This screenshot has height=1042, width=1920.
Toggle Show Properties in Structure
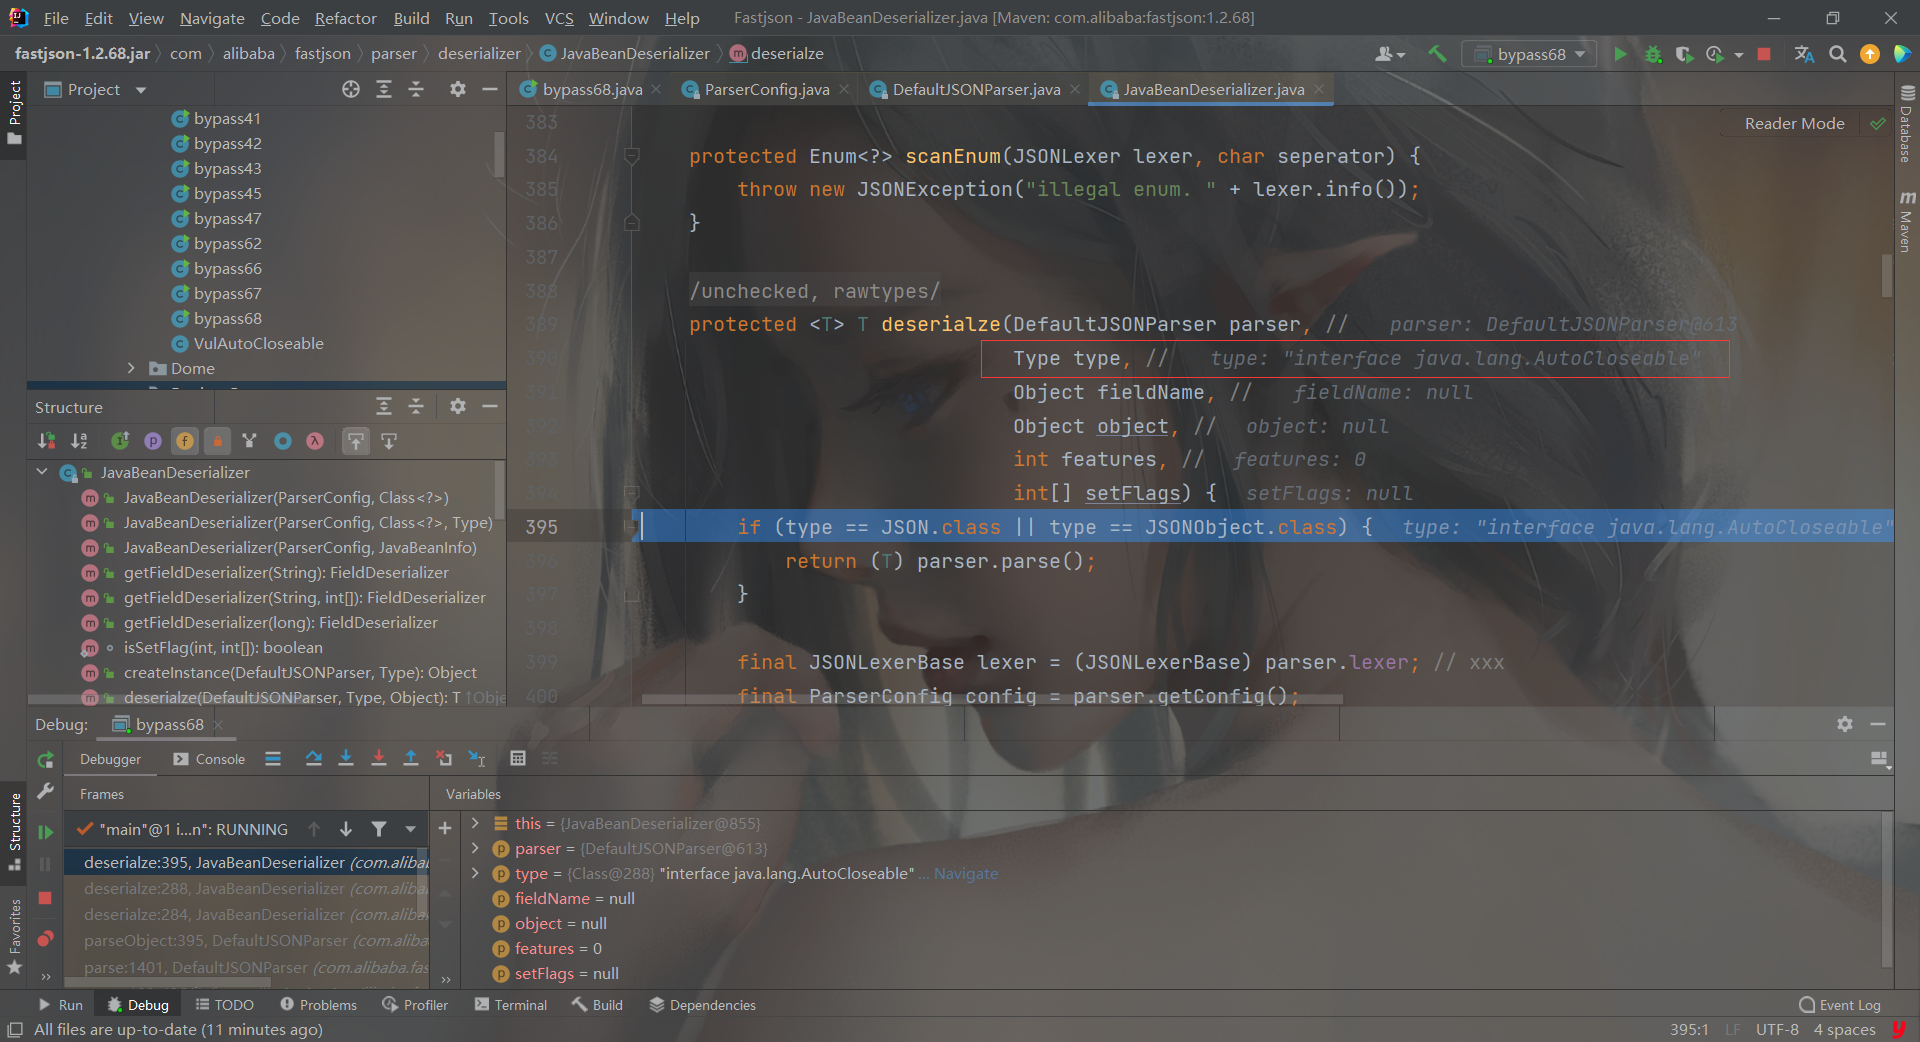pos(153,441)
